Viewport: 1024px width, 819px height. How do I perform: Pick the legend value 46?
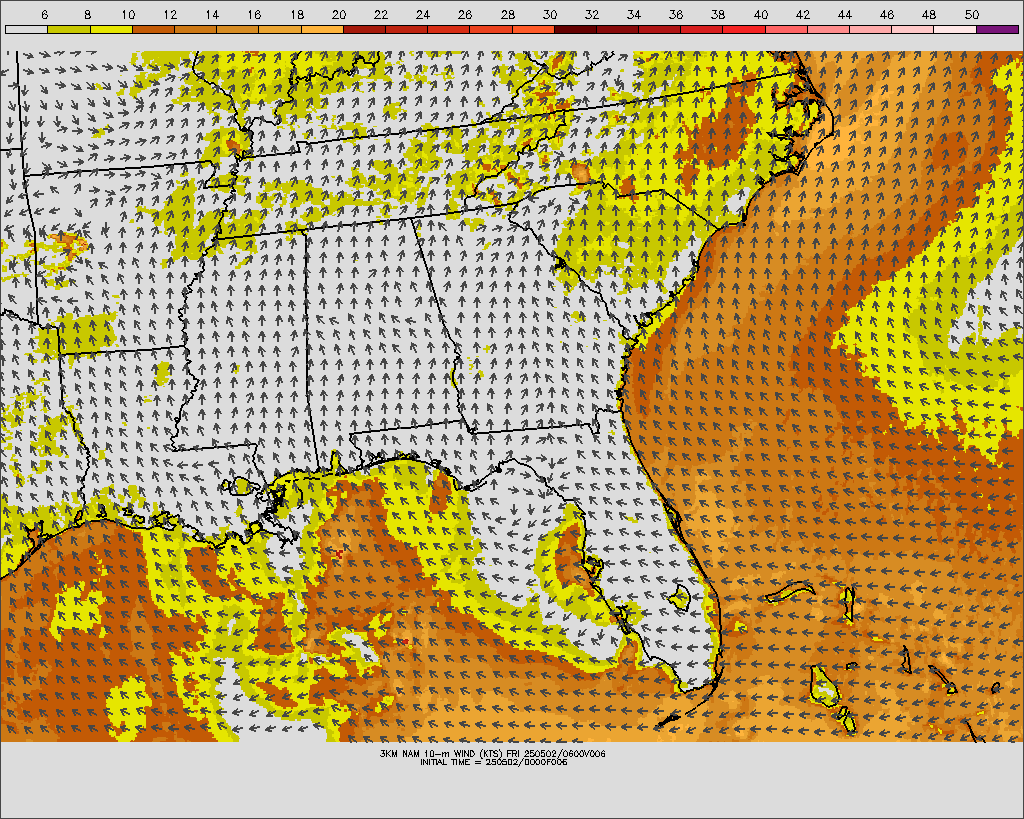tap(887, 14)
